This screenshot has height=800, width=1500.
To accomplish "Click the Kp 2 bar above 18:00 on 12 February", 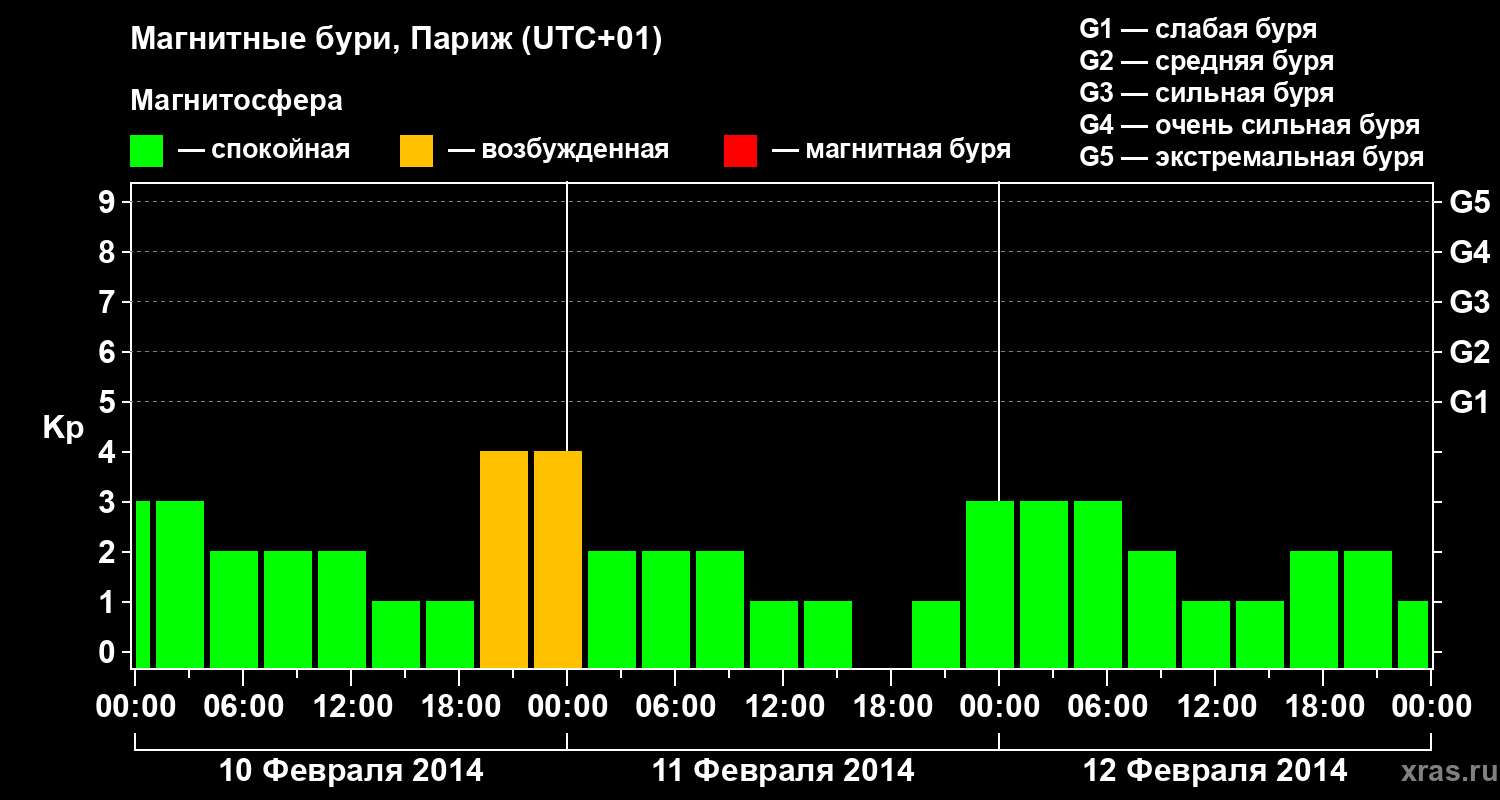I will (1314, 609).
